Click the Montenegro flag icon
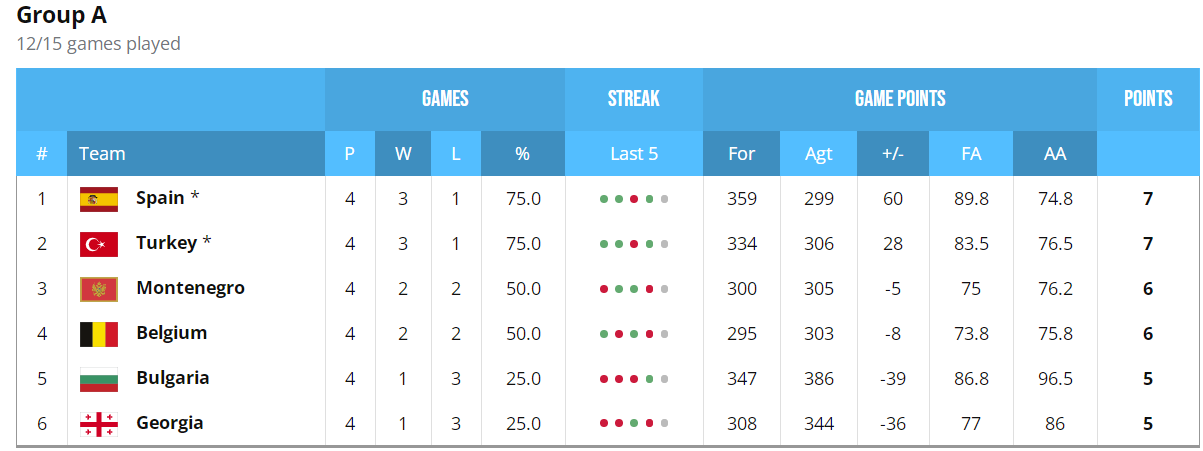The width and height of the screenshot is (1203, 451). [x=99, y=289]
